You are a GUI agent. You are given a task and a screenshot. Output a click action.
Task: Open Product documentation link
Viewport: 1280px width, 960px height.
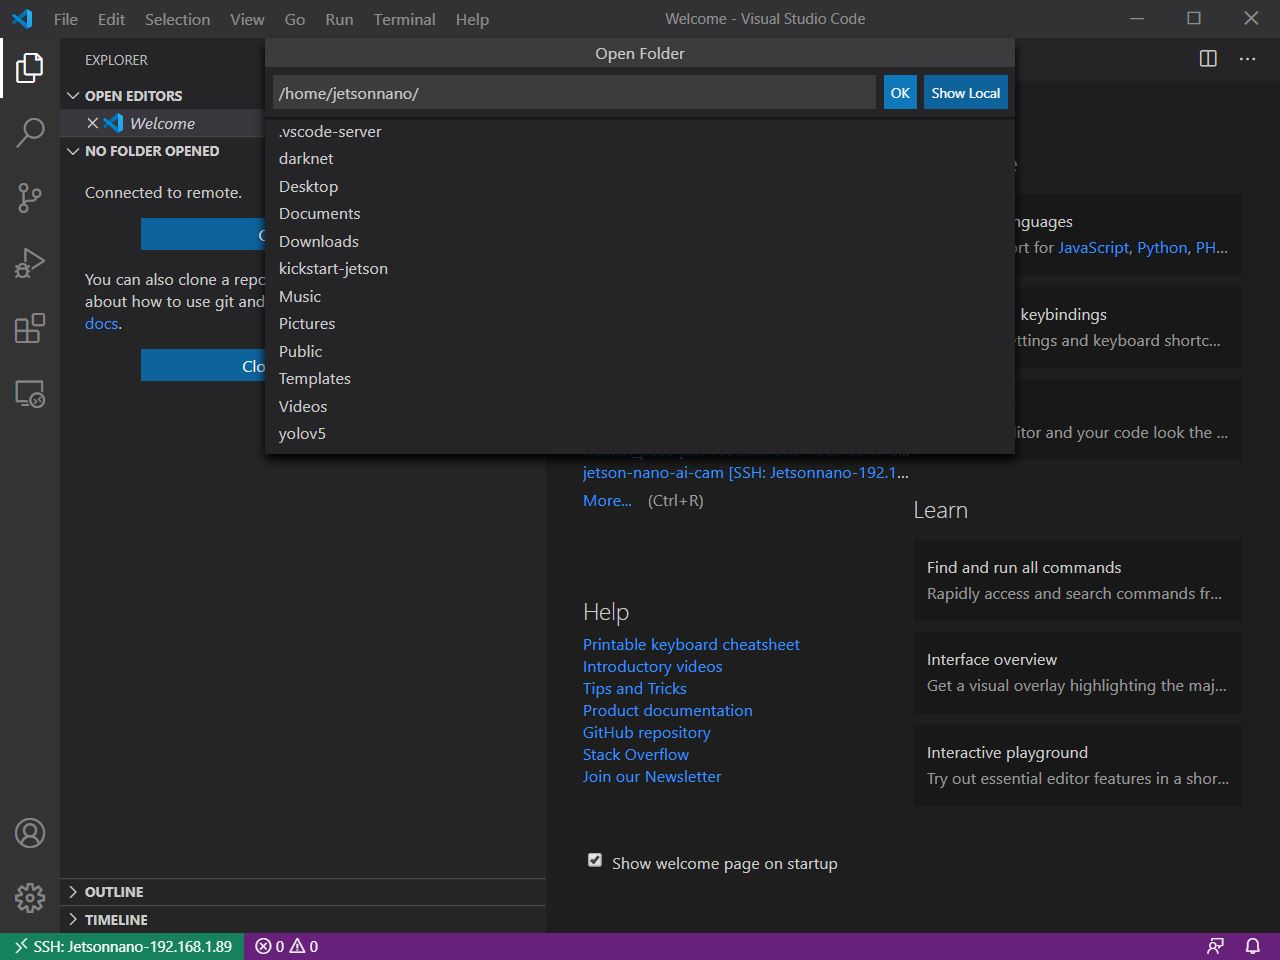[x=667, y=711]
